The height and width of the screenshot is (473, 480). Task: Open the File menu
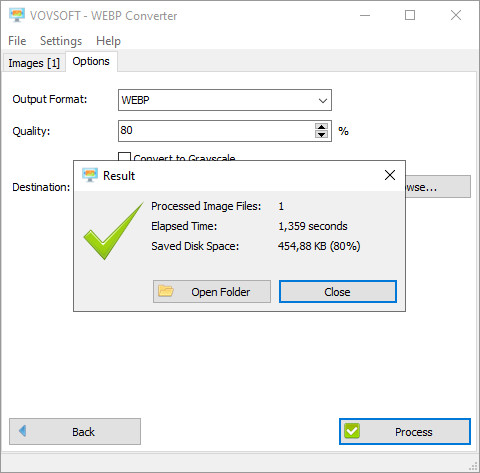click(17, 41)
